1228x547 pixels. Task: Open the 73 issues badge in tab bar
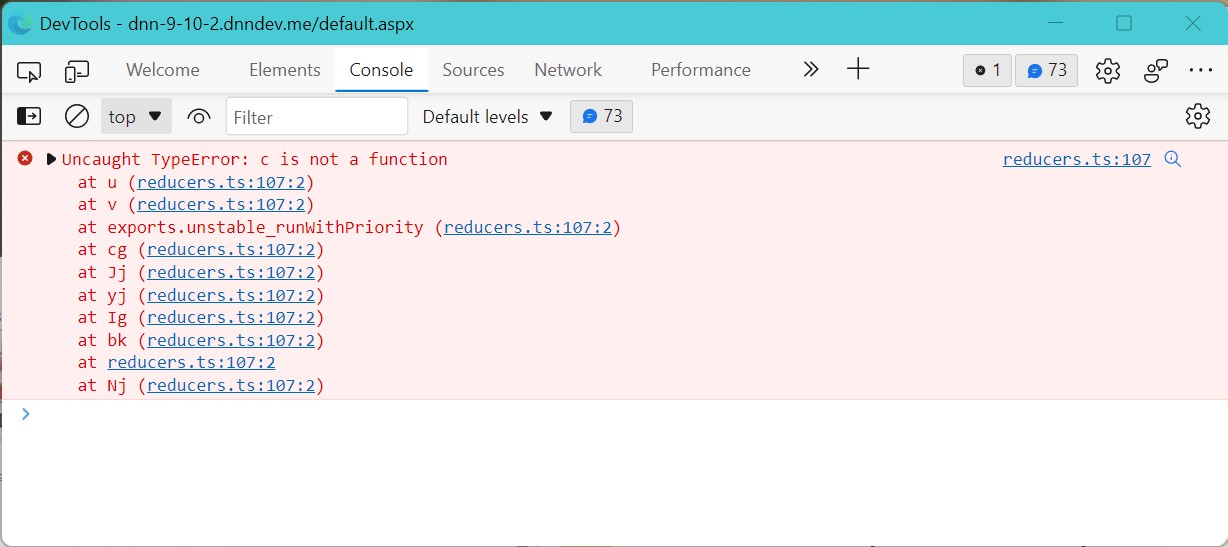coord(1047,70)
